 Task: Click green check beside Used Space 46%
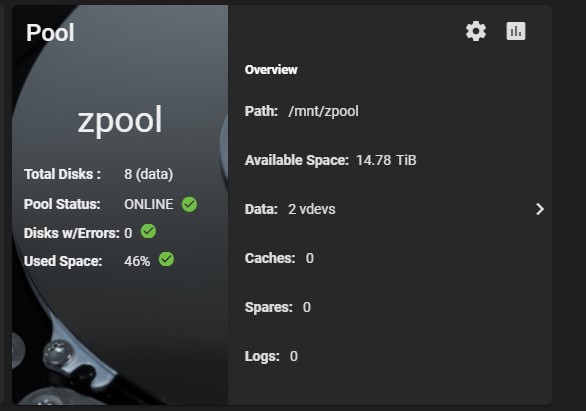(166, 259)
